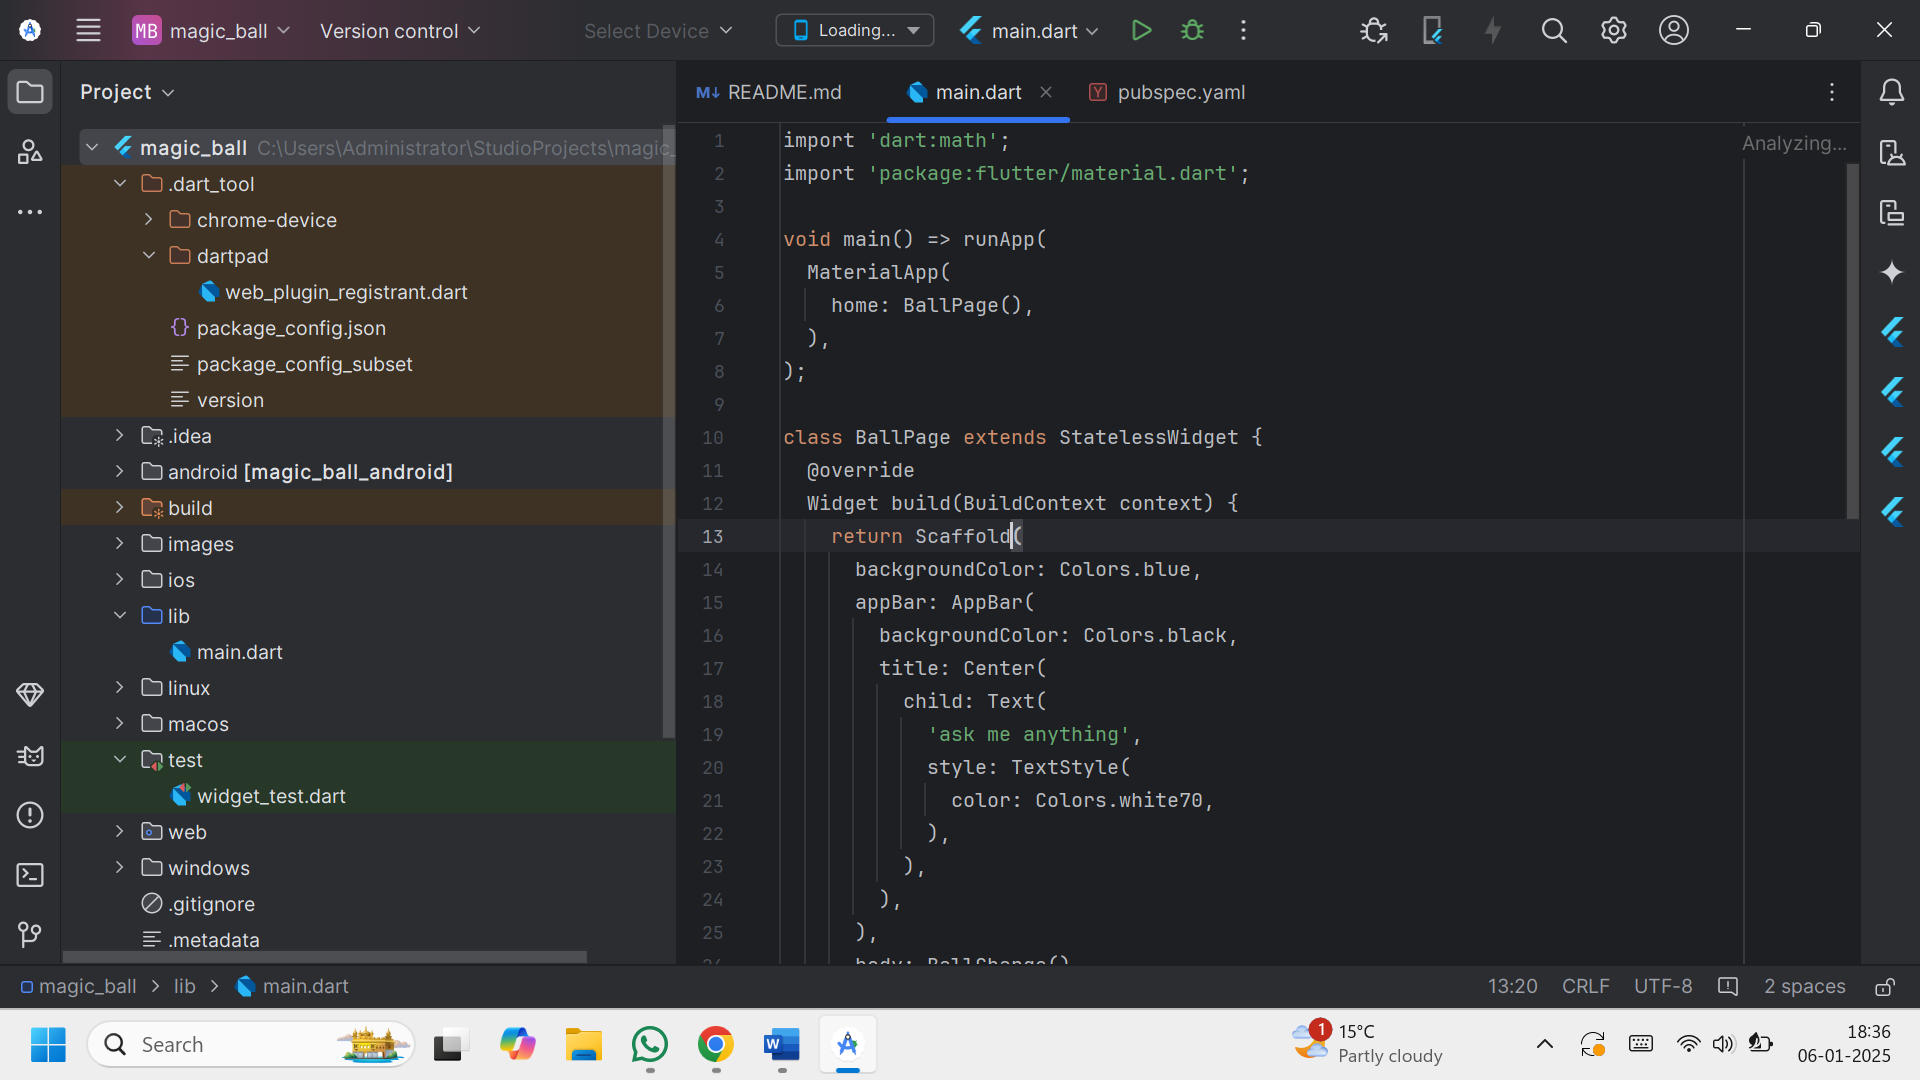Open the Notifications bell
The image size is (1920, 1080).
pyautogui.click(x=1891, y=92)
